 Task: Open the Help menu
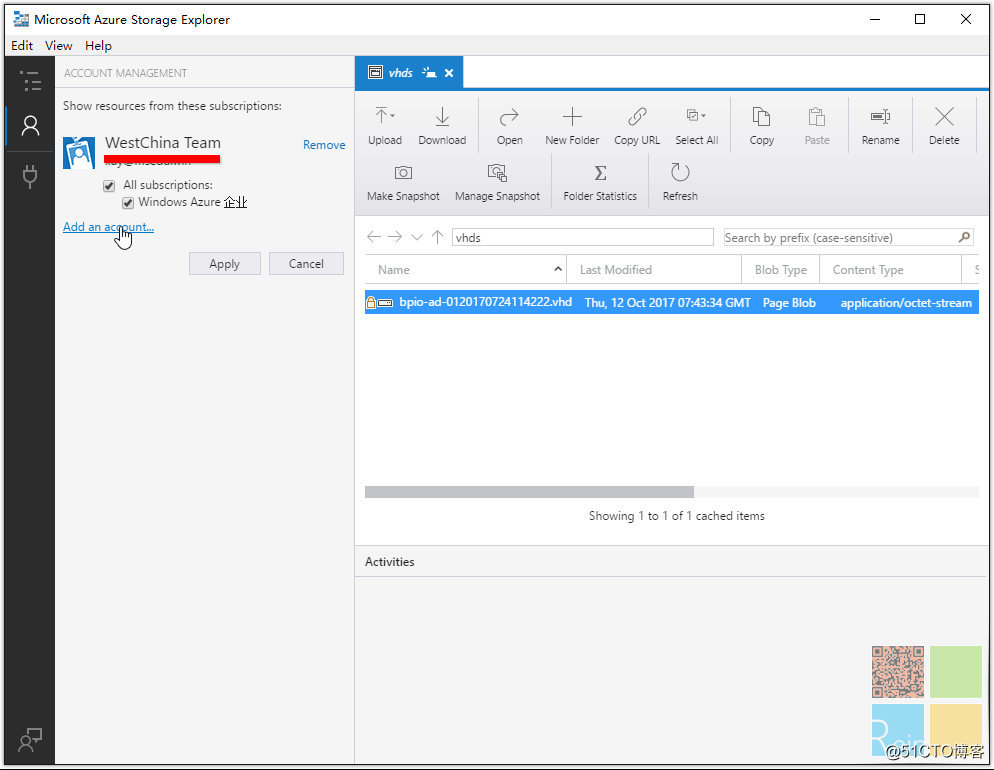pos(98,46)
